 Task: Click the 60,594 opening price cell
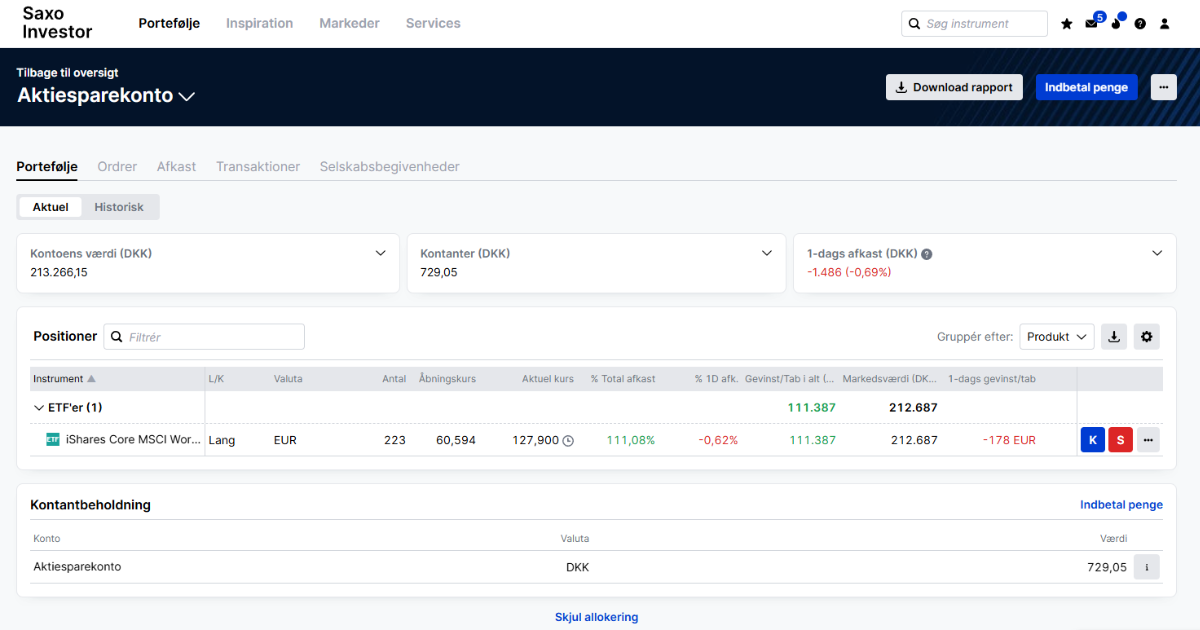coord(456,440)
